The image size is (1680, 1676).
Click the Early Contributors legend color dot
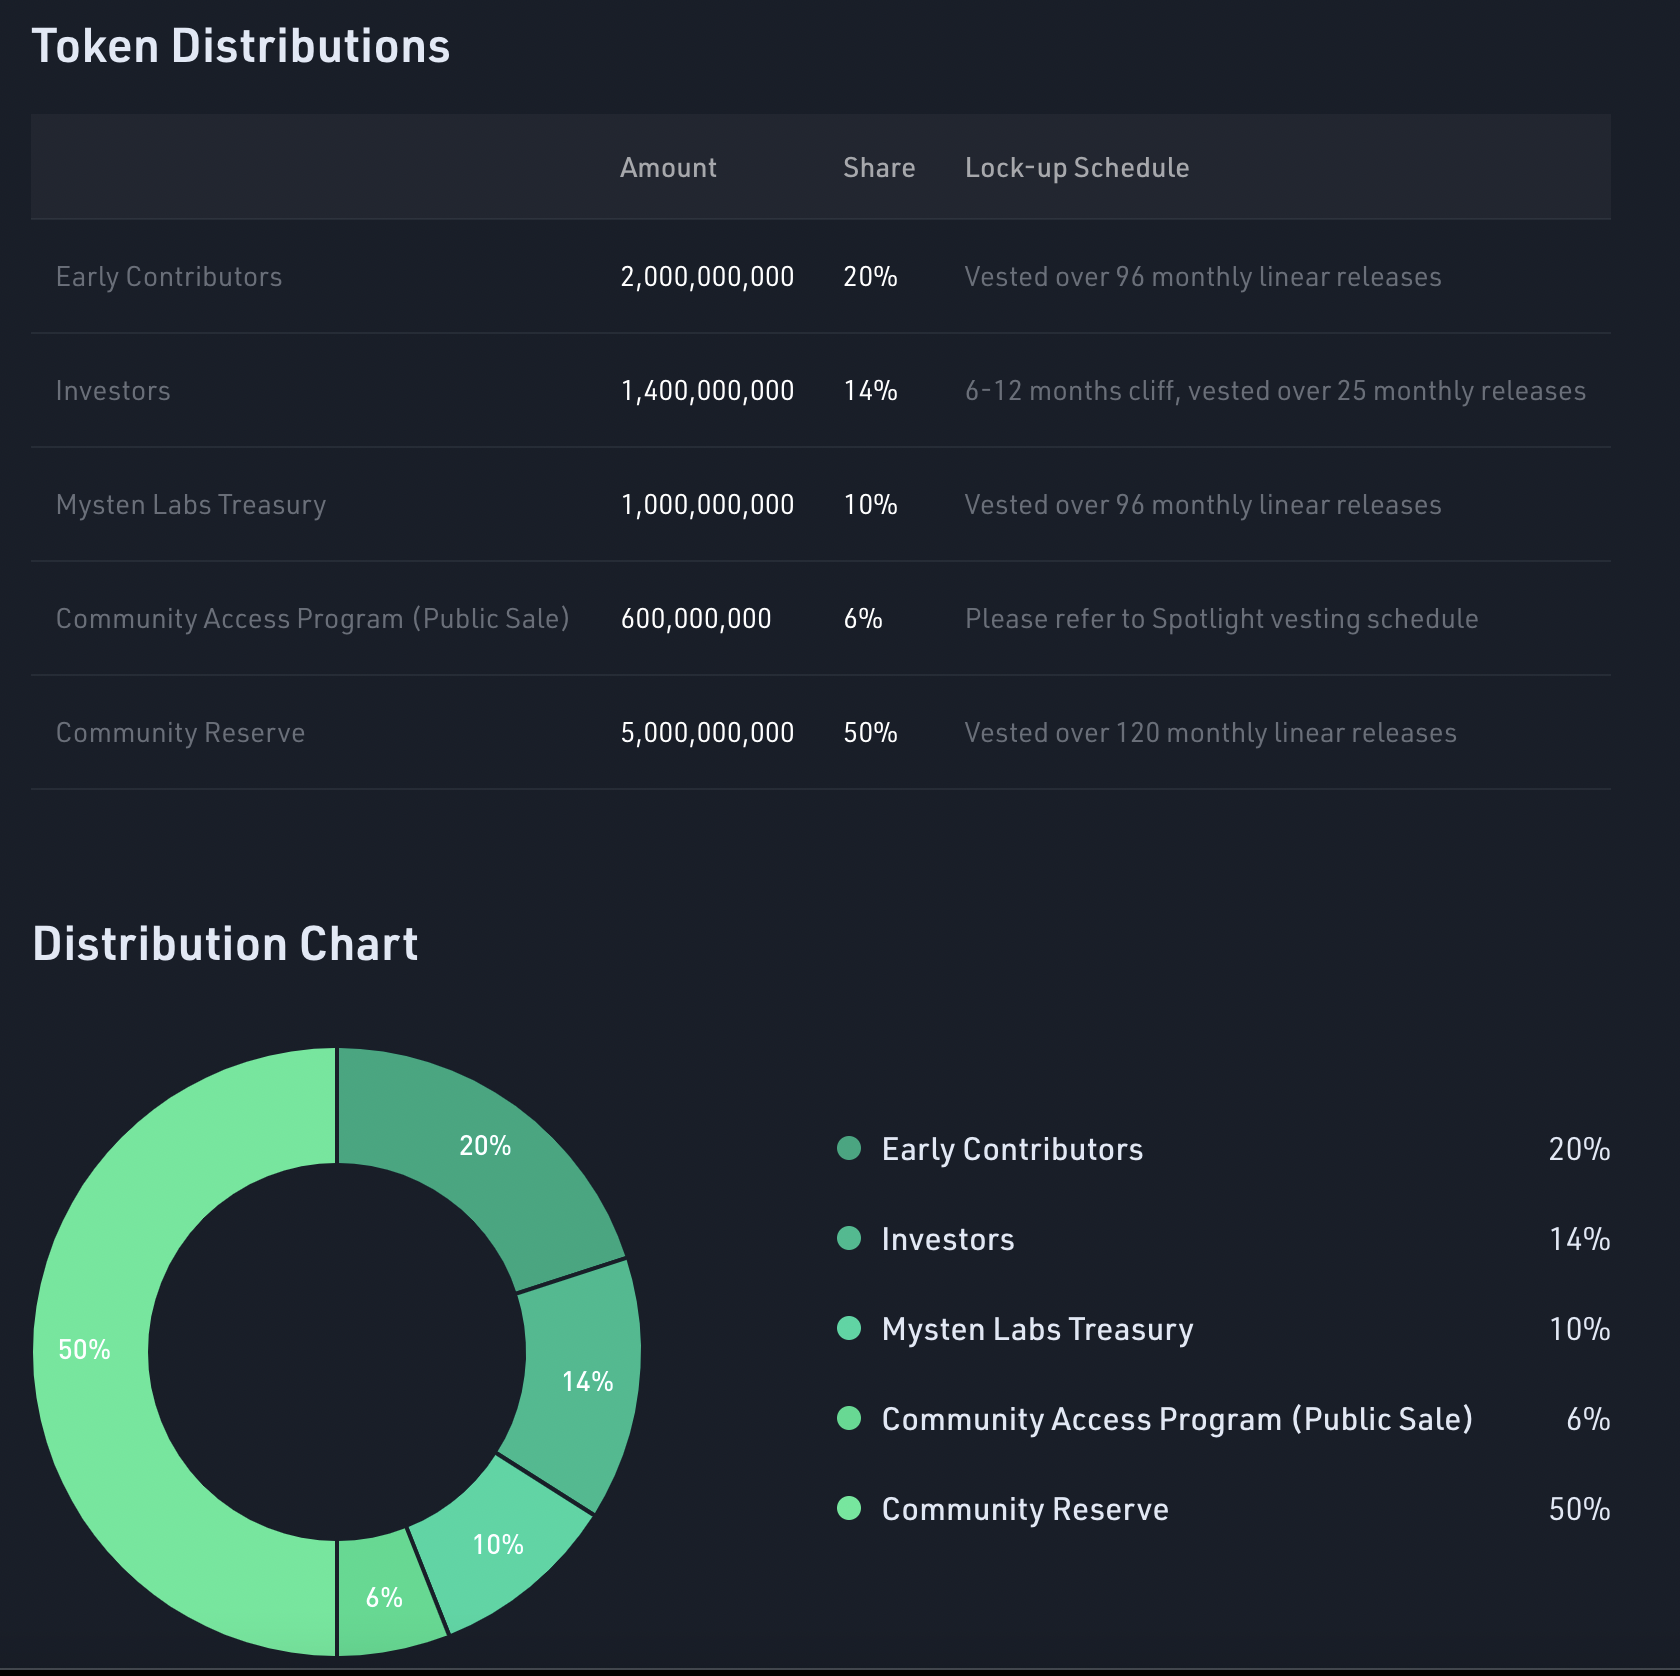click(848, 1148)
